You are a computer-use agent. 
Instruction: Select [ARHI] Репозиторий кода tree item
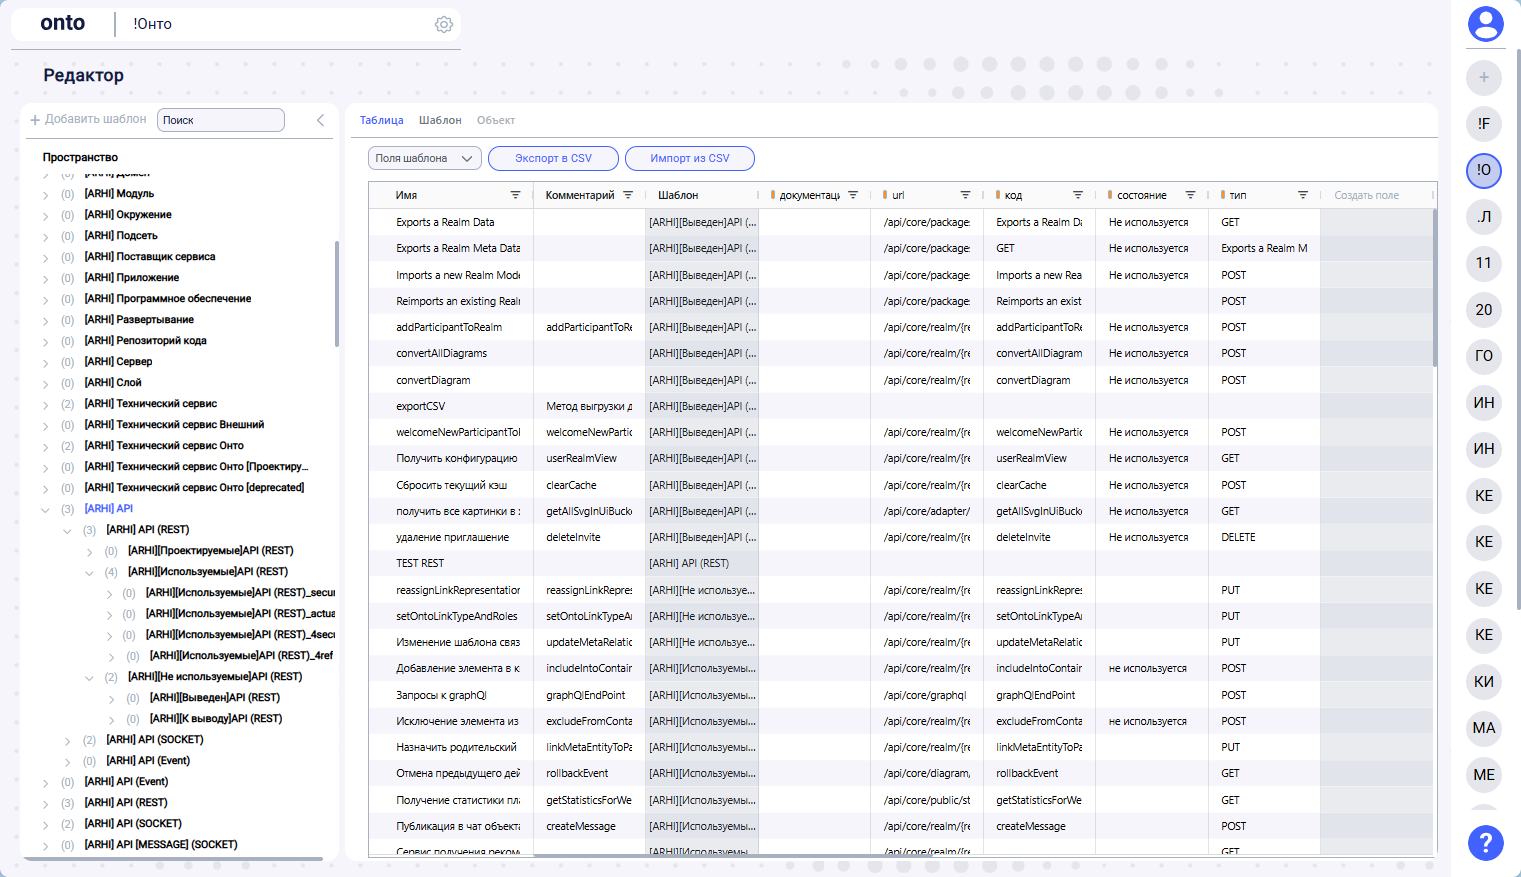coord(145,341)
